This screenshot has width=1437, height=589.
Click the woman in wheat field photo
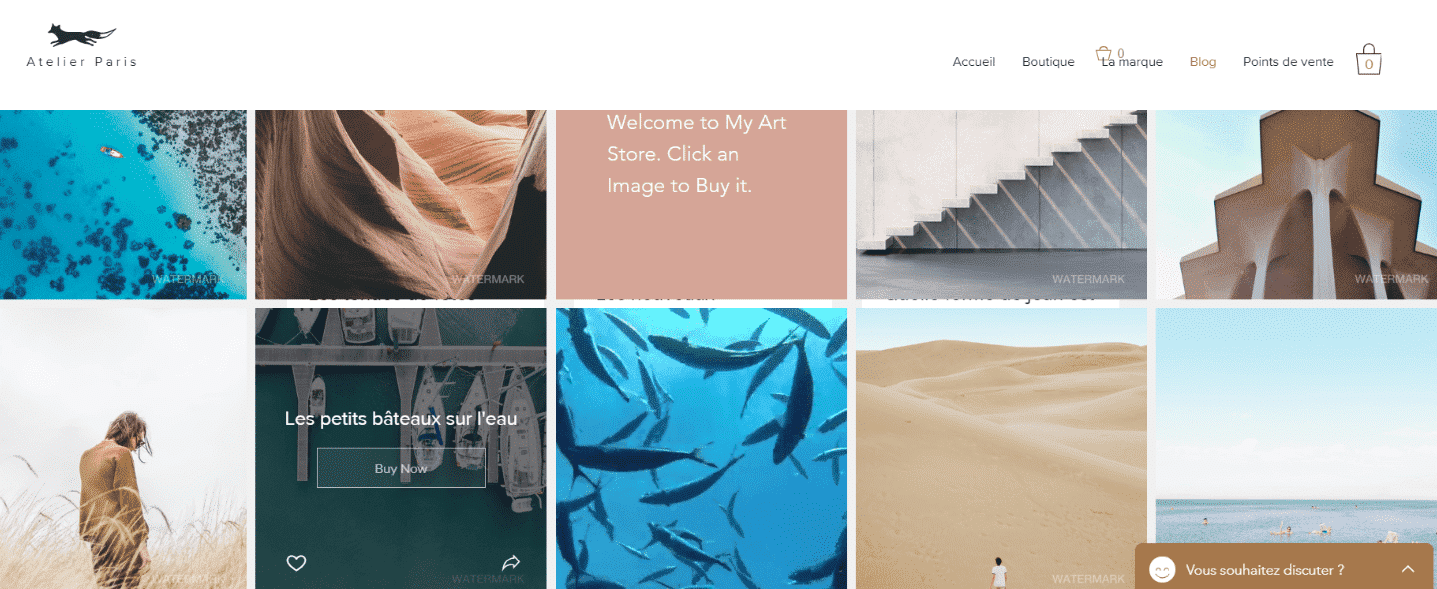(123, 448)
